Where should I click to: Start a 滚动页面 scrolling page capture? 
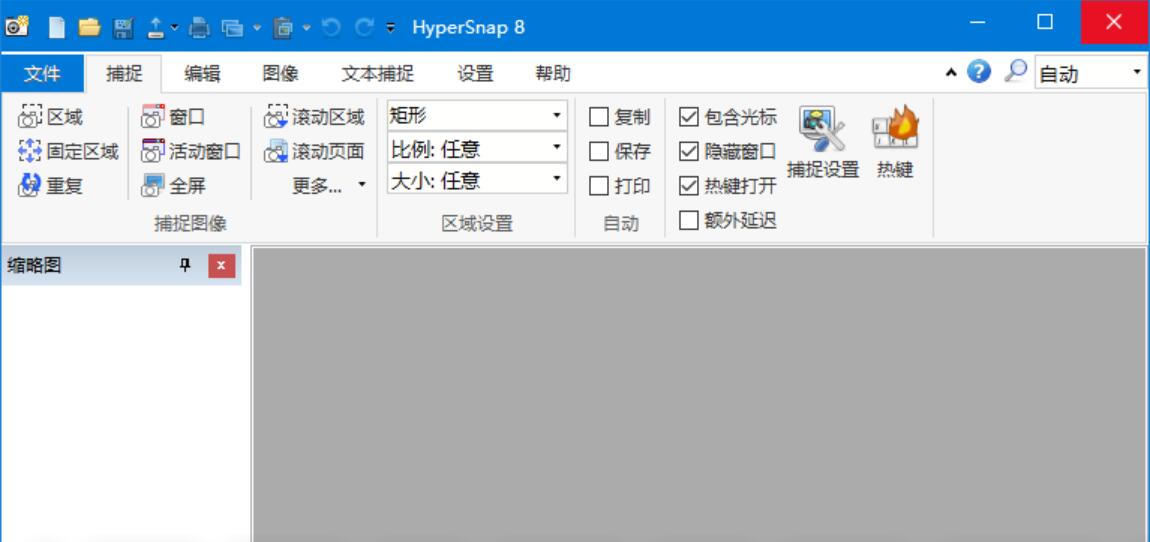coord(315,152)
